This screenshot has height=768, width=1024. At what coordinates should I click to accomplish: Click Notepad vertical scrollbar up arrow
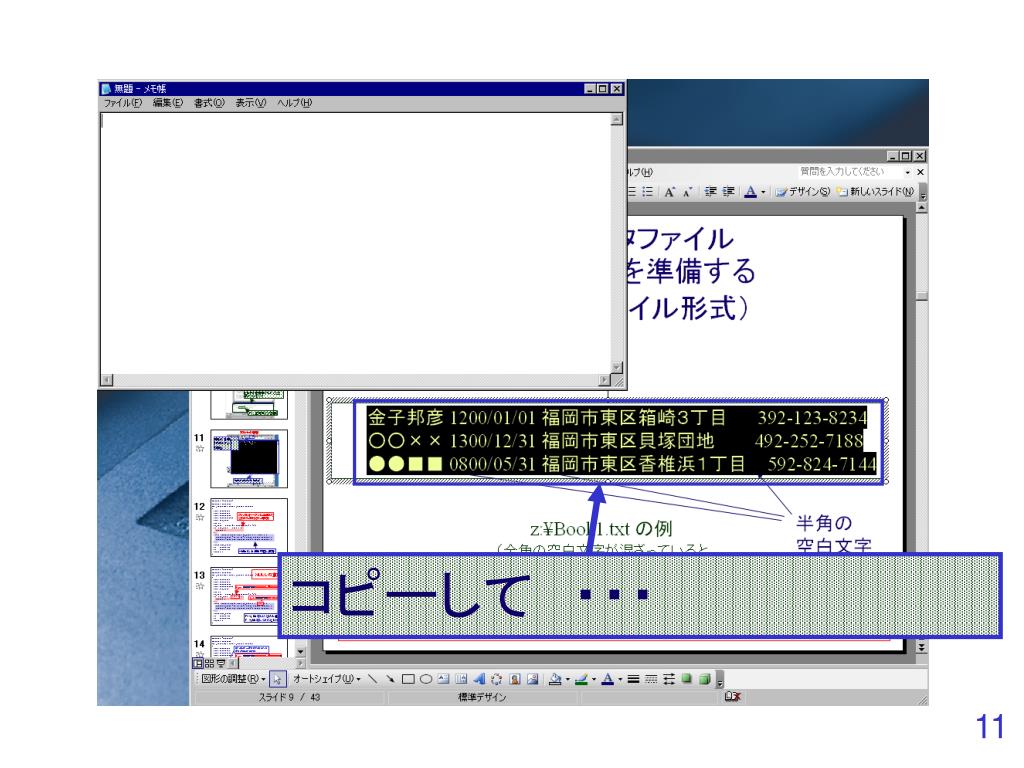point(616,119)
